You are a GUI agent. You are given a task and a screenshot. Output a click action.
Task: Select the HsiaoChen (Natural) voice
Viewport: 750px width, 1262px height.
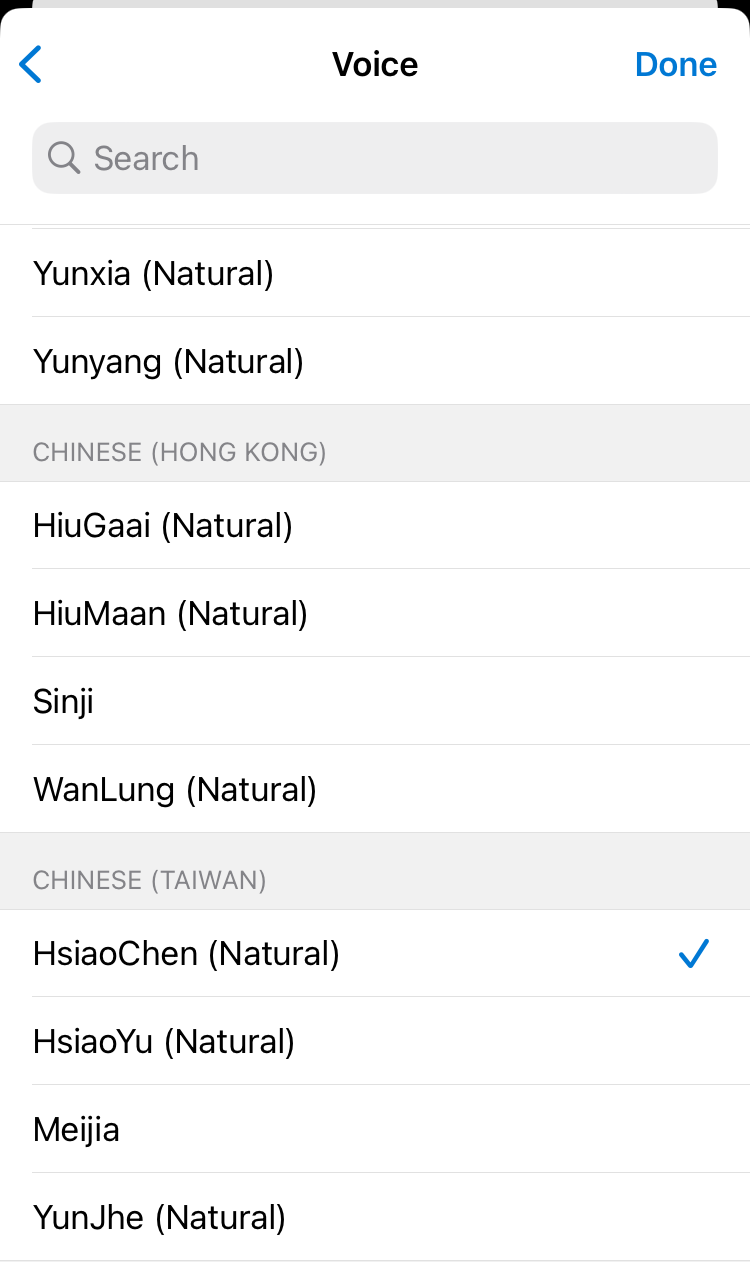click(186, 953)
